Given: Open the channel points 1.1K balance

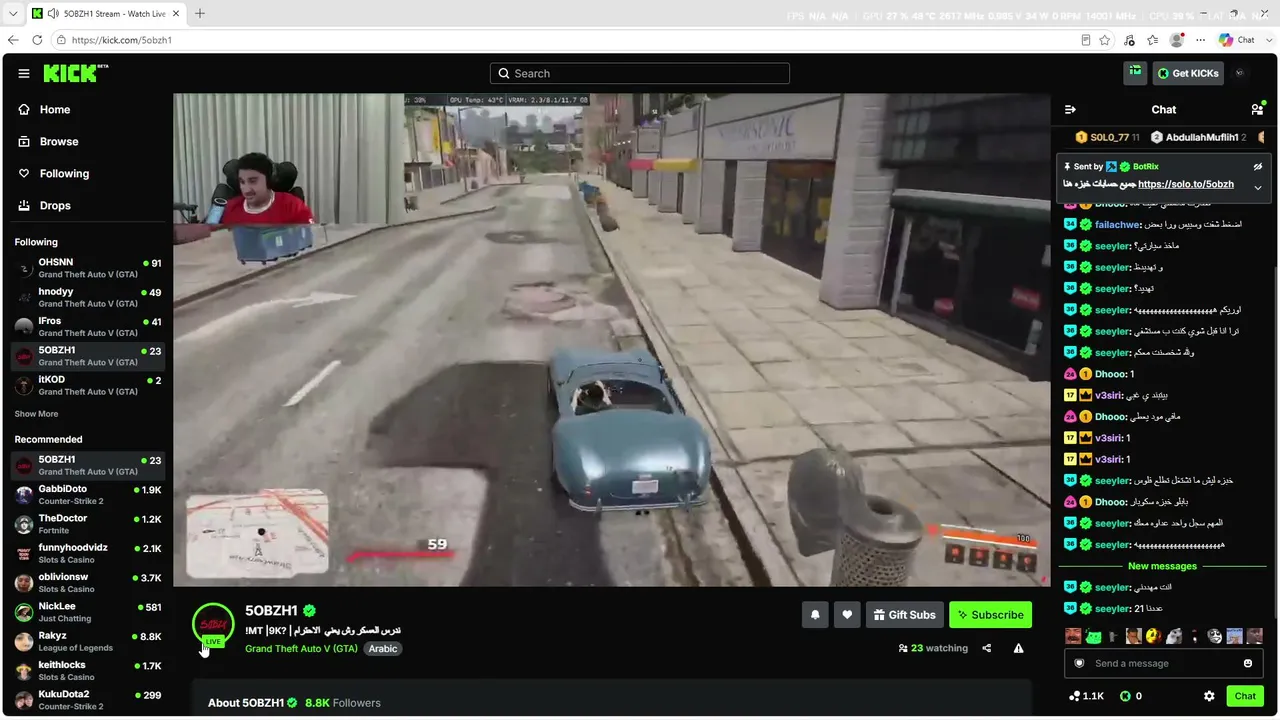Looking at the screenshot, I should pos(1086,696).
